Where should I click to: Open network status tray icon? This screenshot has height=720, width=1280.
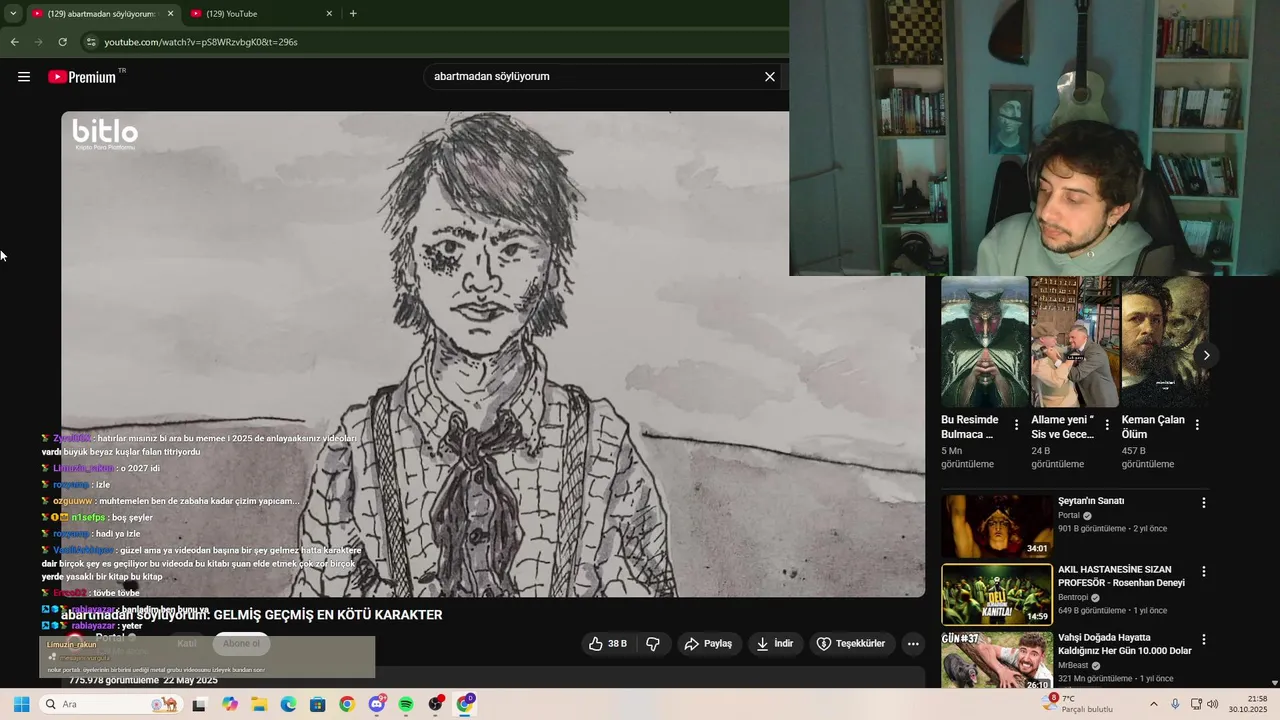1196,704
